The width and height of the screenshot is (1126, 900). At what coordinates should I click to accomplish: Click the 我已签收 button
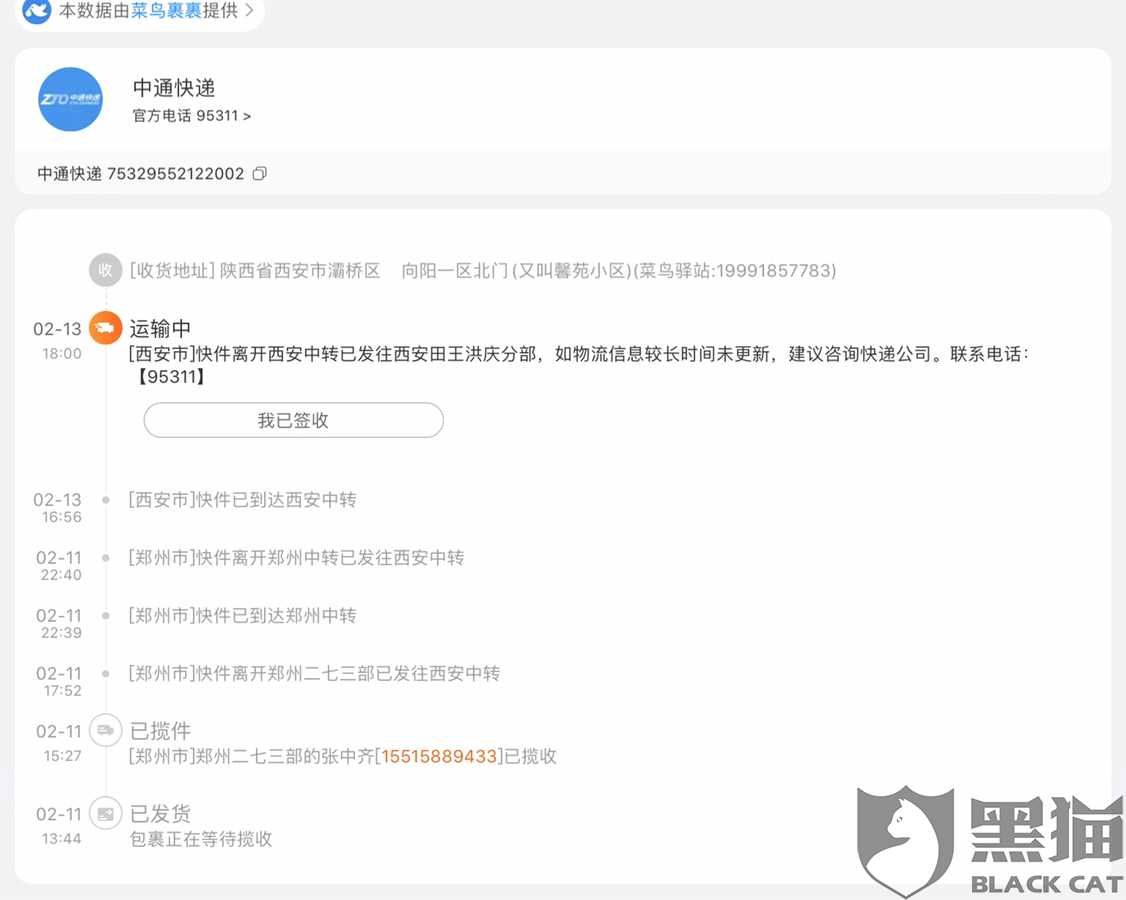click(294, 420)
